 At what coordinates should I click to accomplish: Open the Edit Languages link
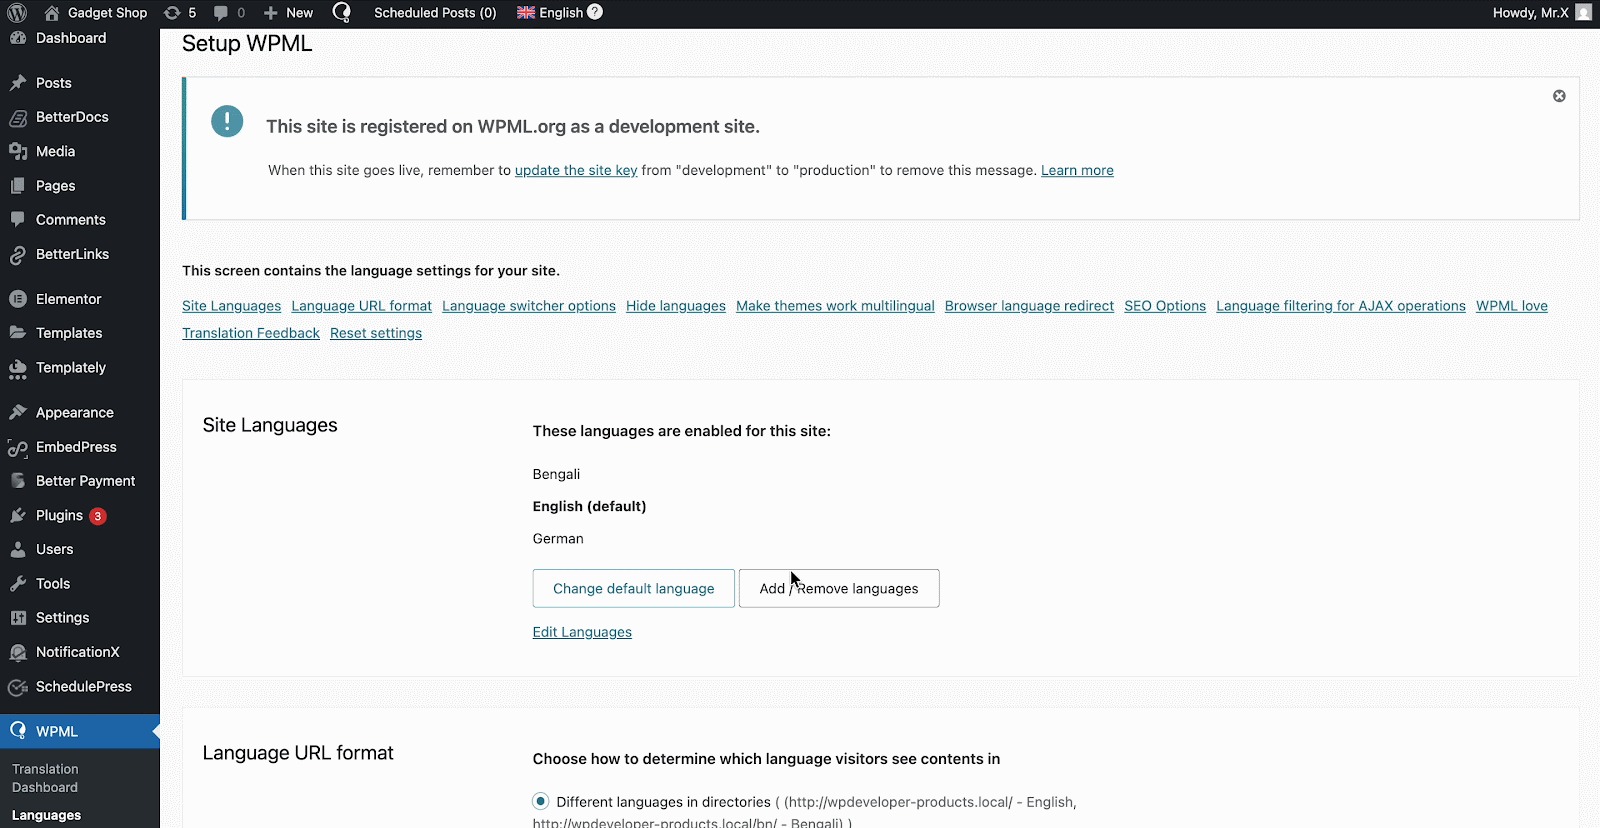582,632
